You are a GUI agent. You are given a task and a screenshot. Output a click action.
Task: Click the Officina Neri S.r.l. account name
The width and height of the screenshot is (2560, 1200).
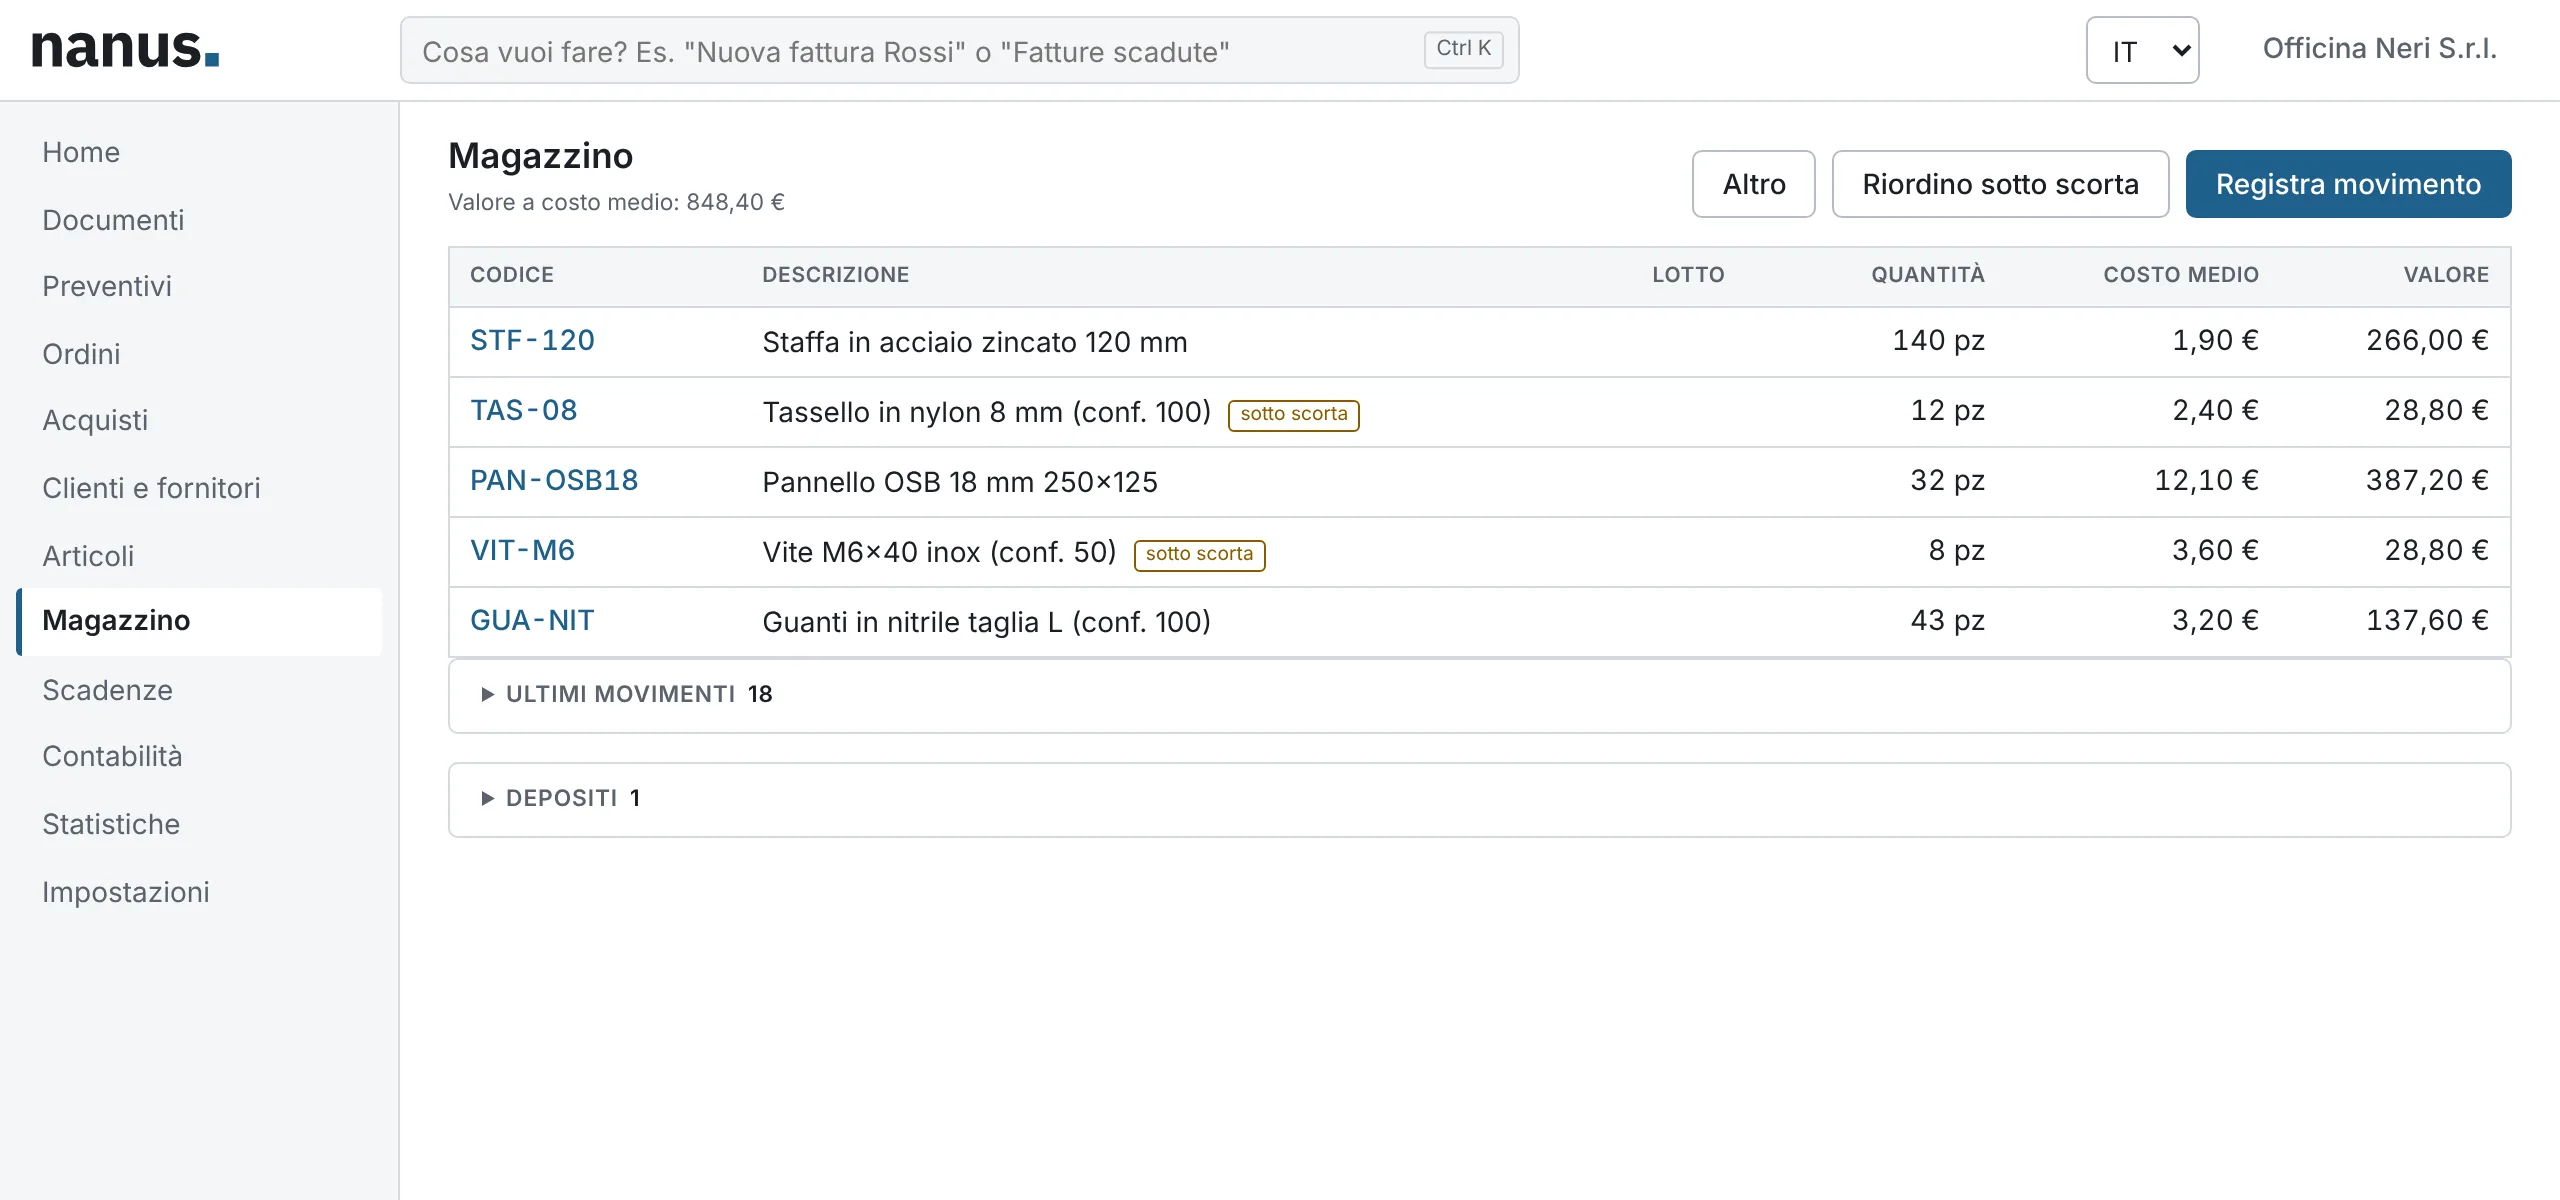[2380, 49]
